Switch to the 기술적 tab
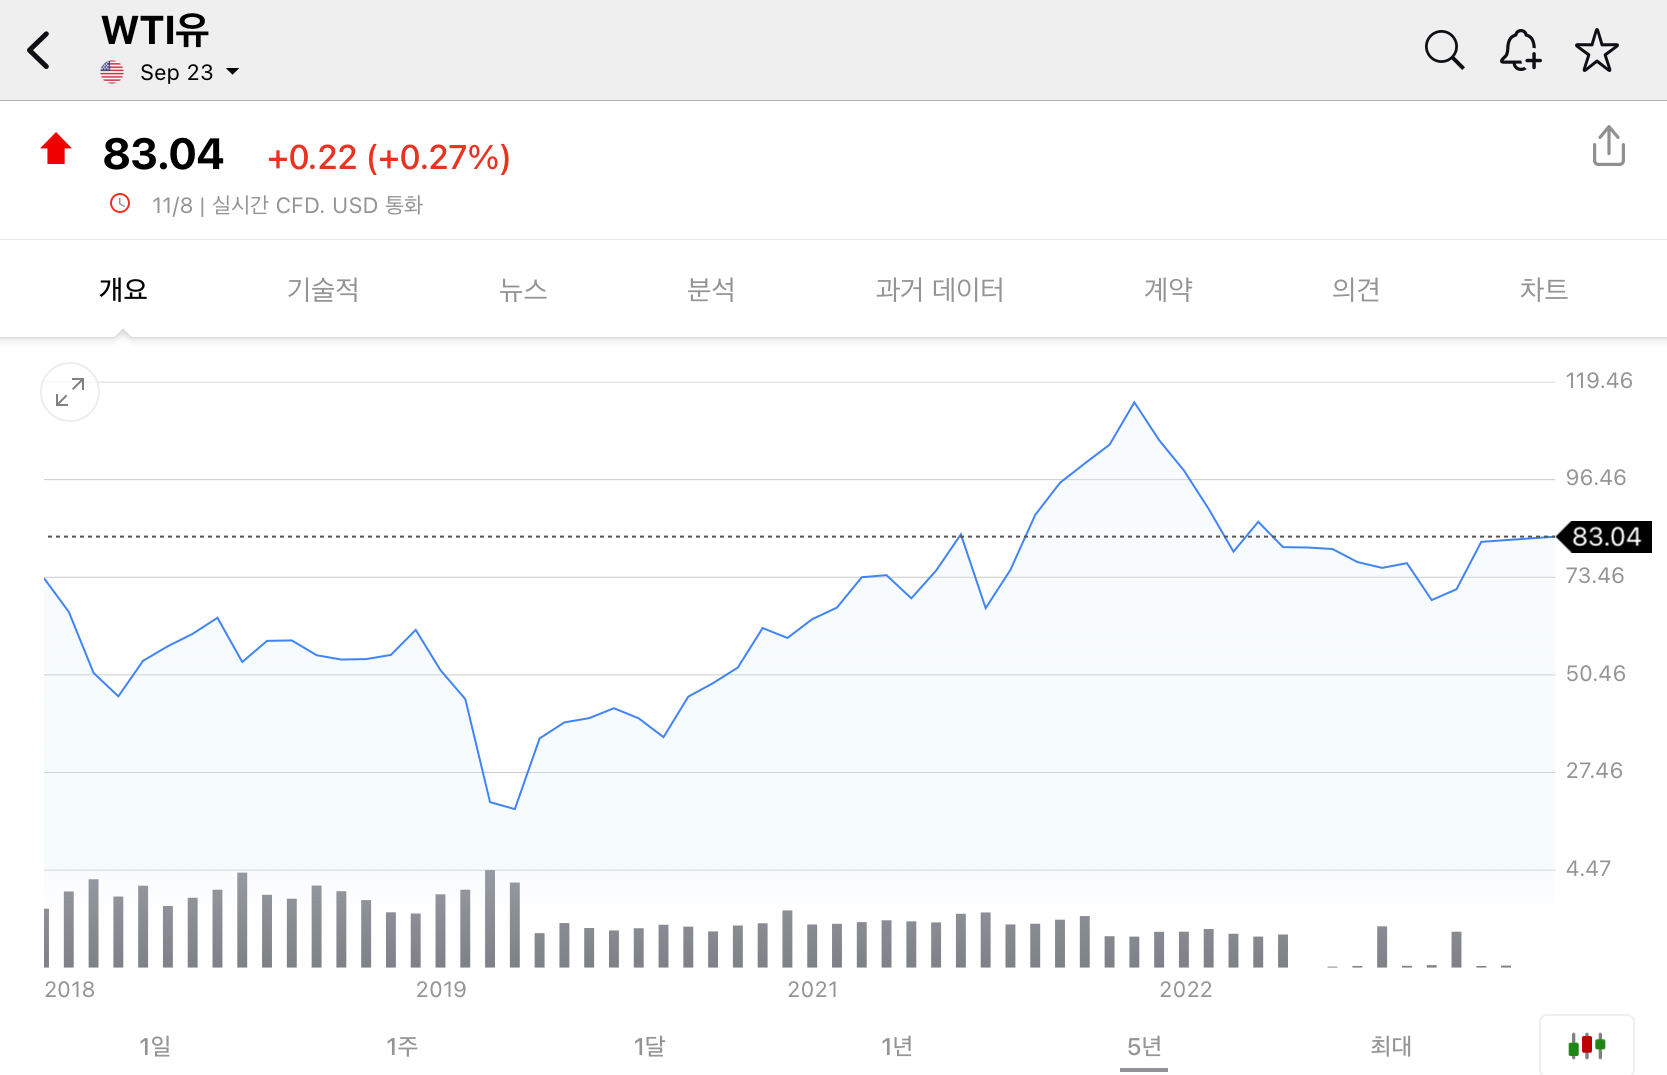The height and width of the screenshot is (1075, 1667). (x=322, y=290)
